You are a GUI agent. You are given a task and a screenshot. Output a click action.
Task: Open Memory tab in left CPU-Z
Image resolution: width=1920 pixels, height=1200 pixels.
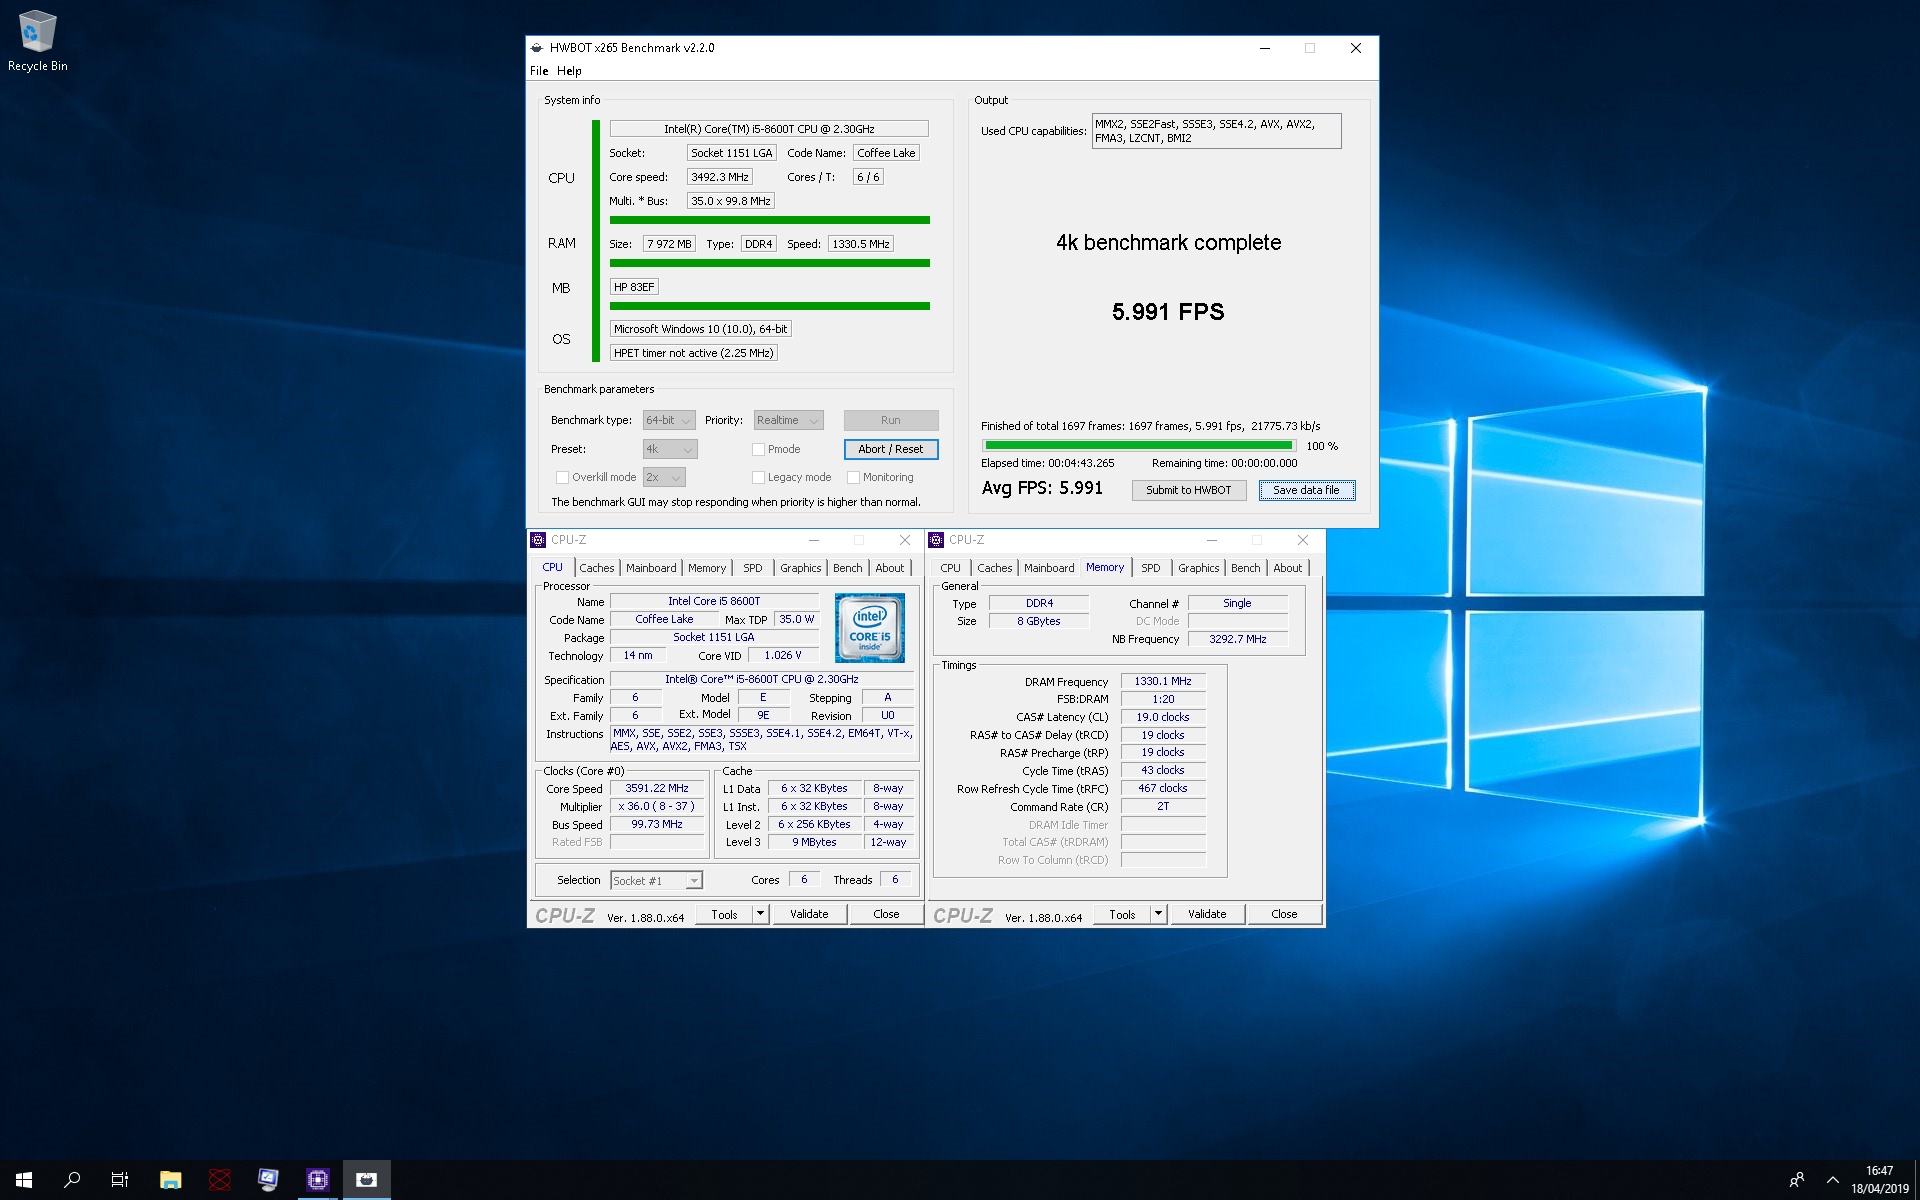(707, 568)
